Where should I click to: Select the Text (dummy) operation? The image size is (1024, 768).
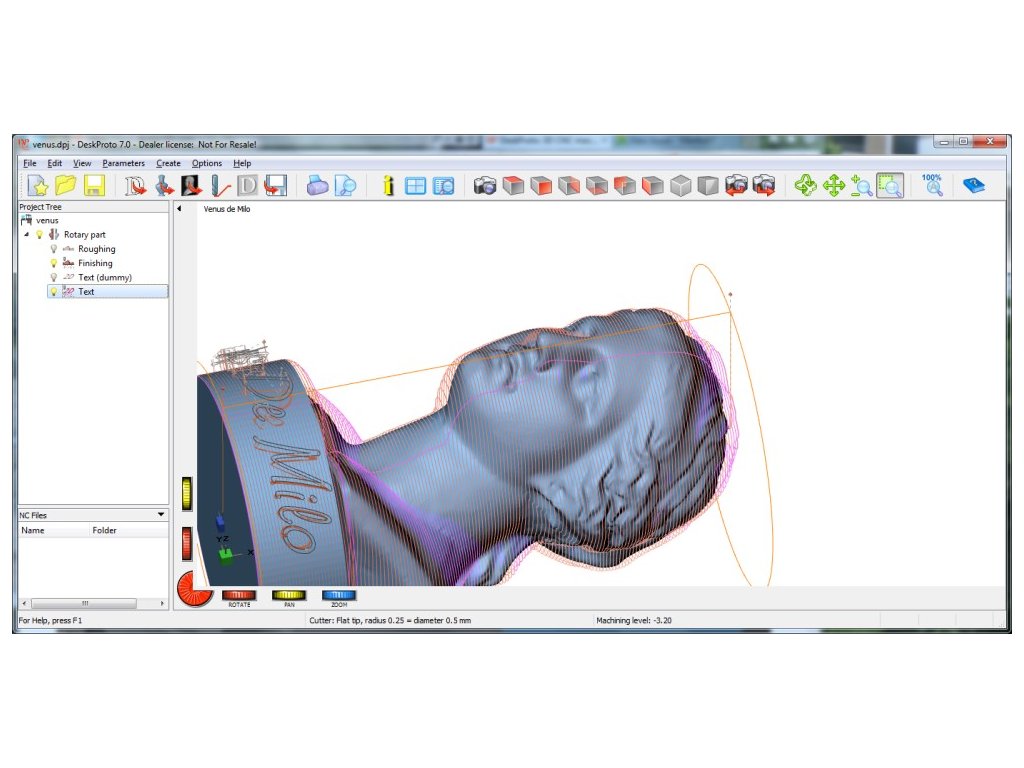tap(105, 278)
